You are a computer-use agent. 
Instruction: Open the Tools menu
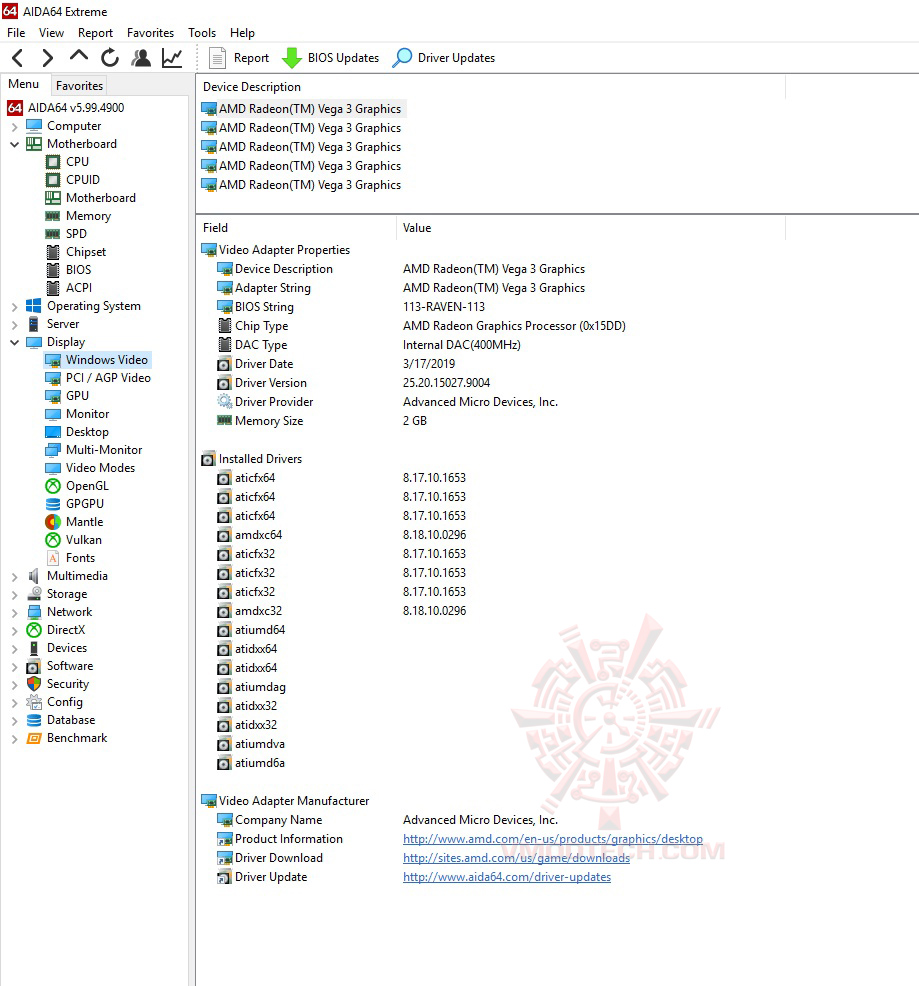(x=202, y=33)
